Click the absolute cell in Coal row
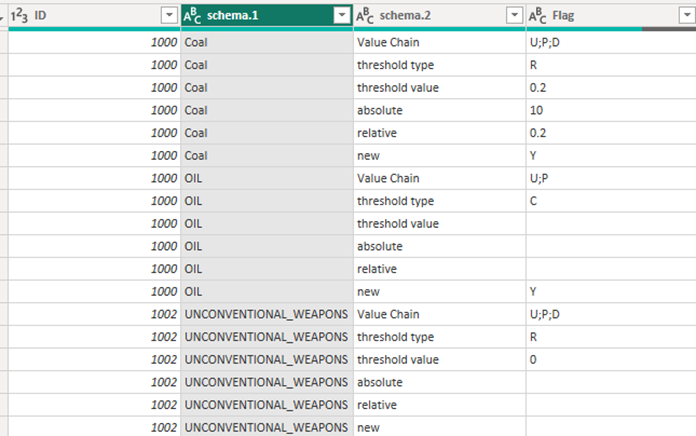 click(x=439, y=111)
